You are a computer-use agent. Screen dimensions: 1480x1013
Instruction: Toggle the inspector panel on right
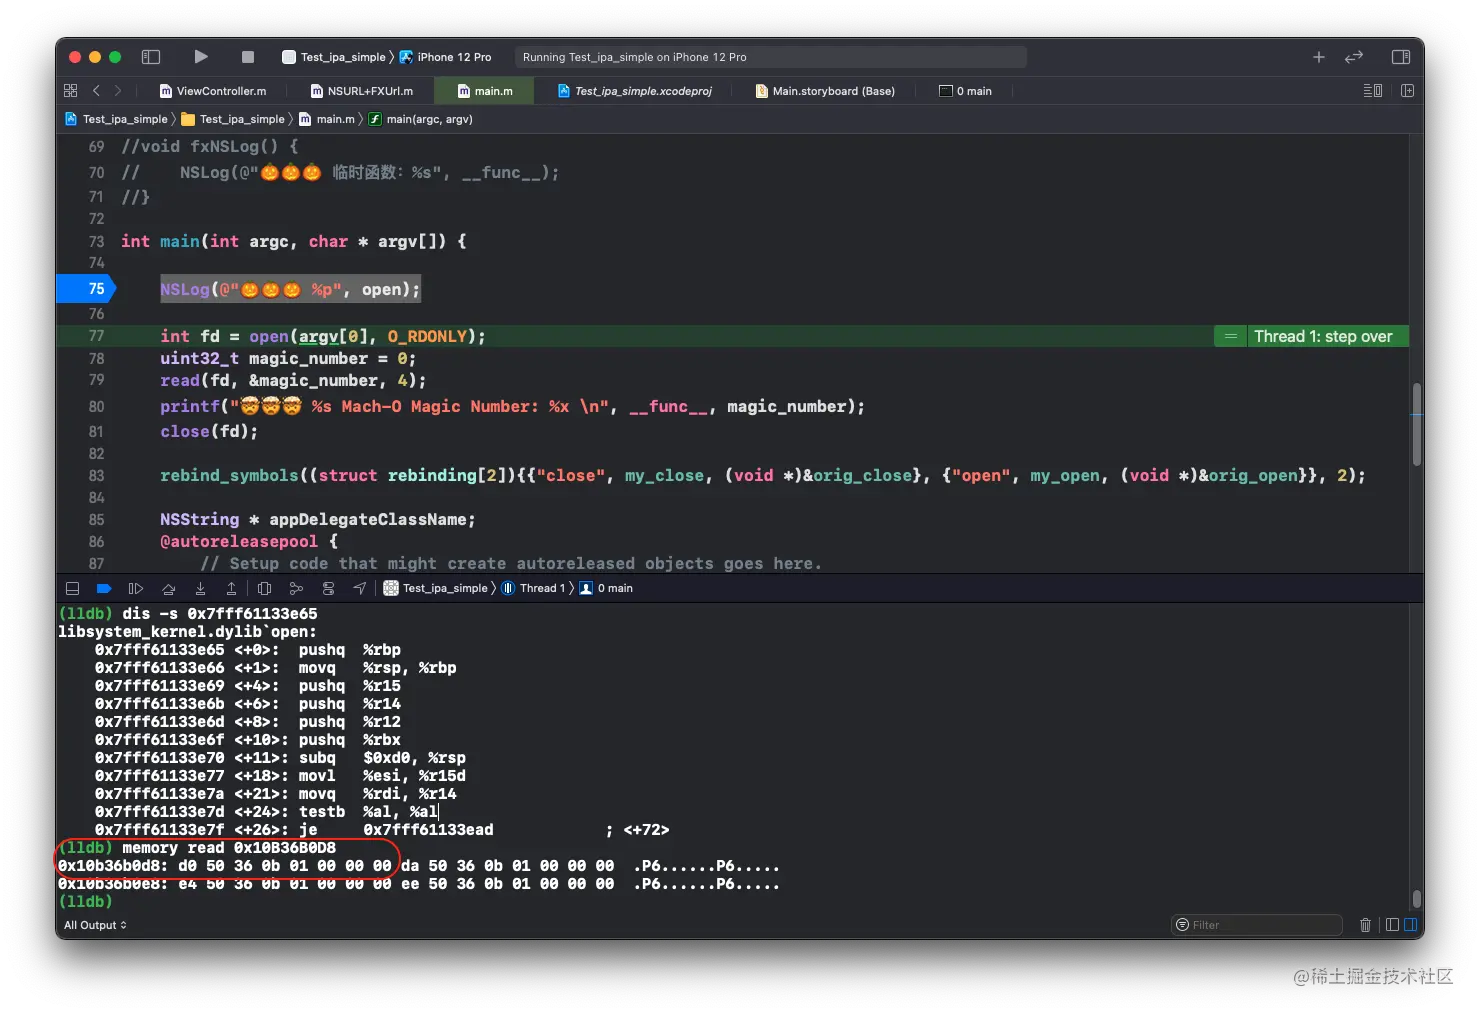[x=1401, y=57]
